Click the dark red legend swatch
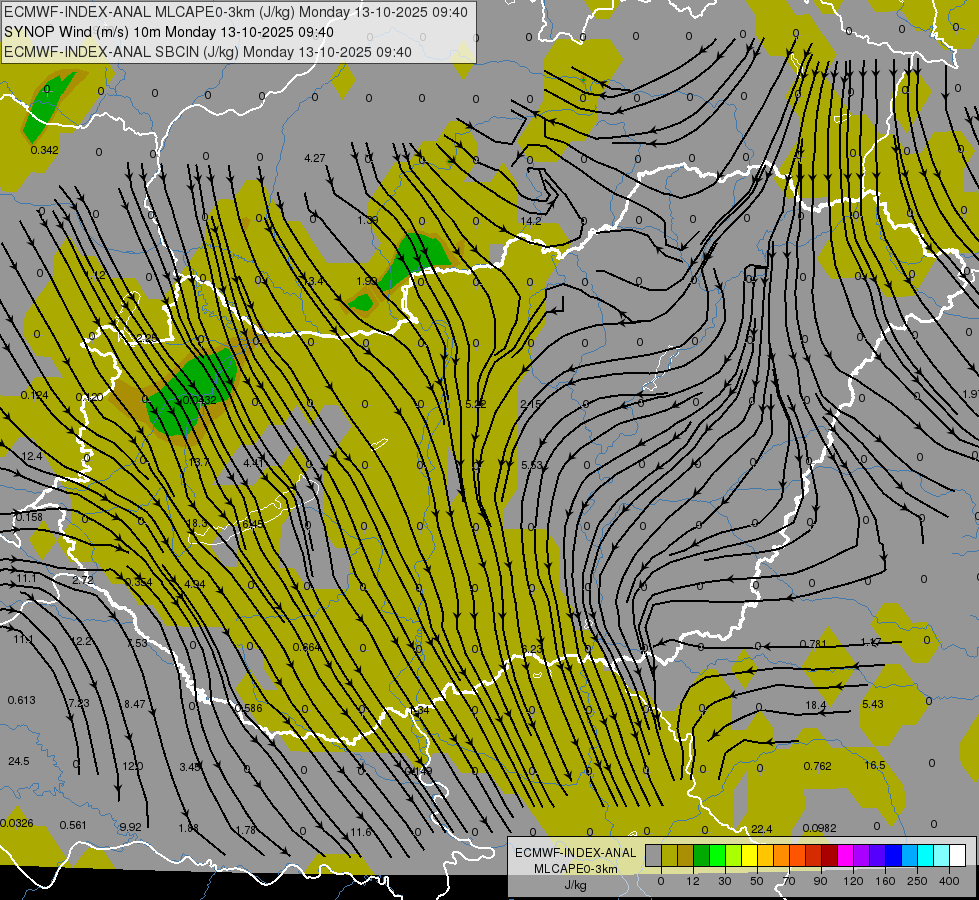This screenshot has height=900, width=979. [829, 856]
